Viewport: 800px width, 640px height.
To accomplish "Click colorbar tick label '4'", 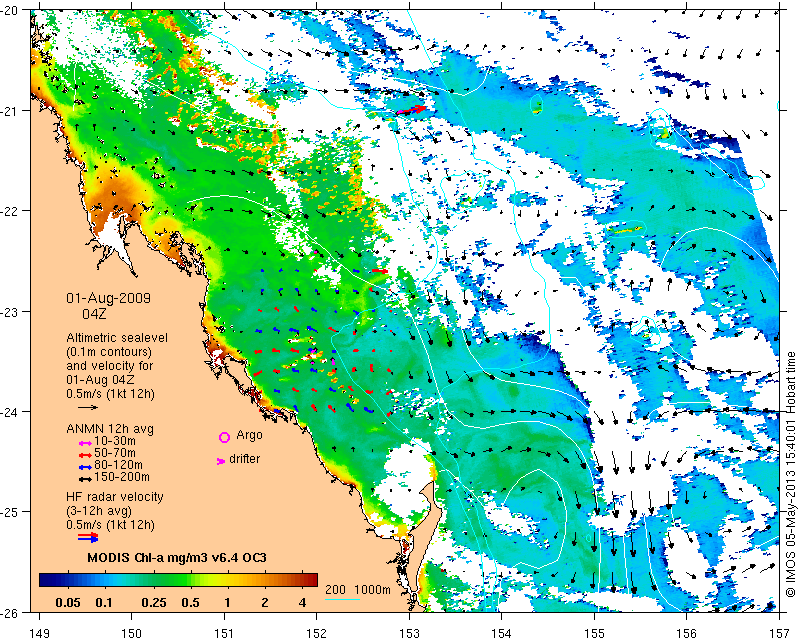I will point(303,603).
